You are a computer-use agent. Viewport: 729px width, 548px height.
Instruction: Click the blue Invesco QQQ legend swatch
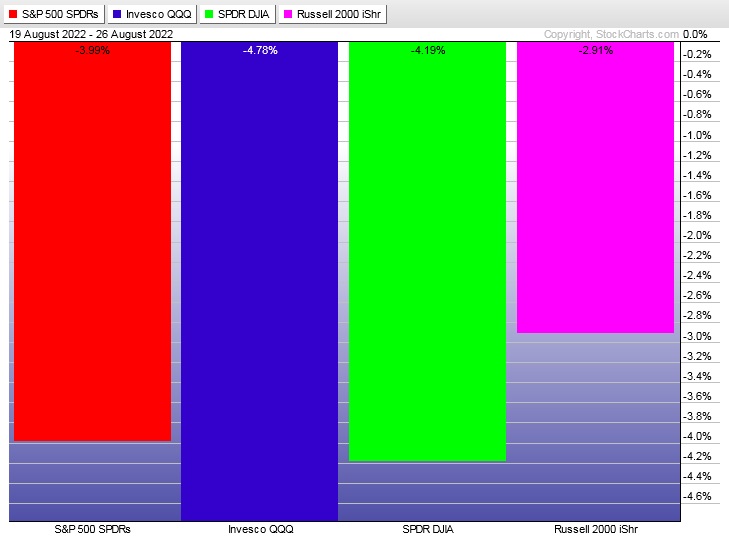117,14
